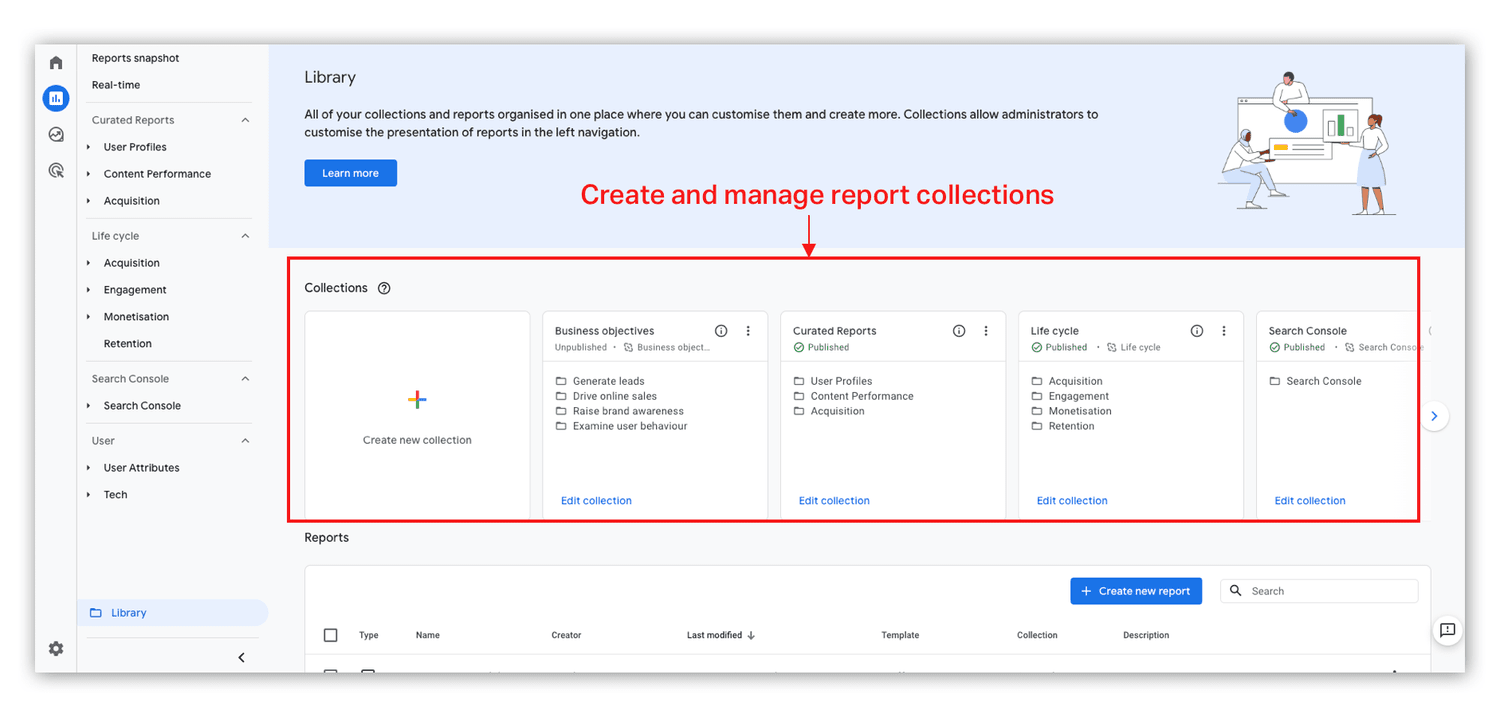Select the Create new collection card

pyautogui.click(x=417, y=413)
